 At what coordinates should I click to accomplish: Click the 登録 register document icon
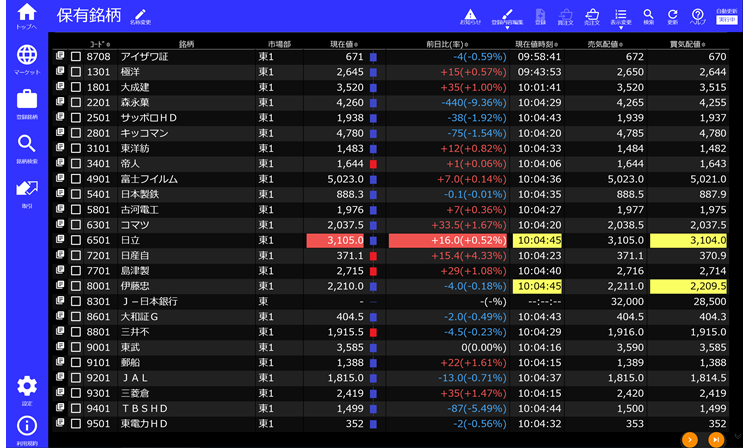pos(540,17)
